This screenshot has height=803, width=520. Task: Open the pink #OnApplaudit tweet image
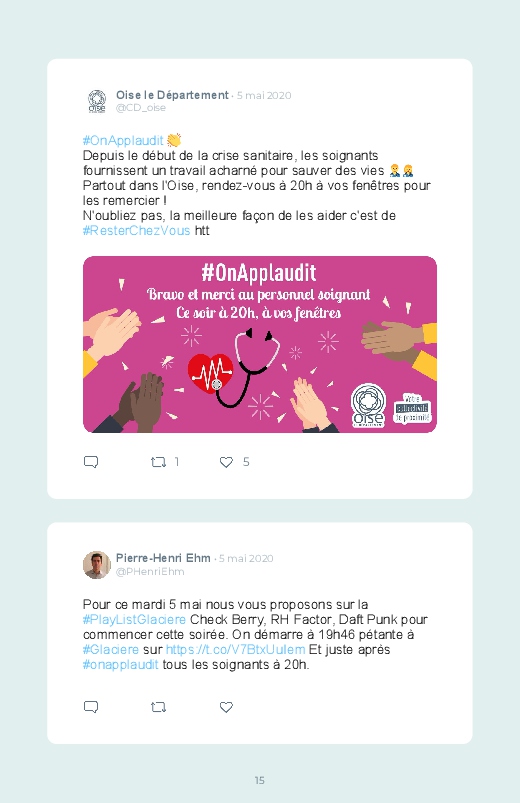[260, 345]
